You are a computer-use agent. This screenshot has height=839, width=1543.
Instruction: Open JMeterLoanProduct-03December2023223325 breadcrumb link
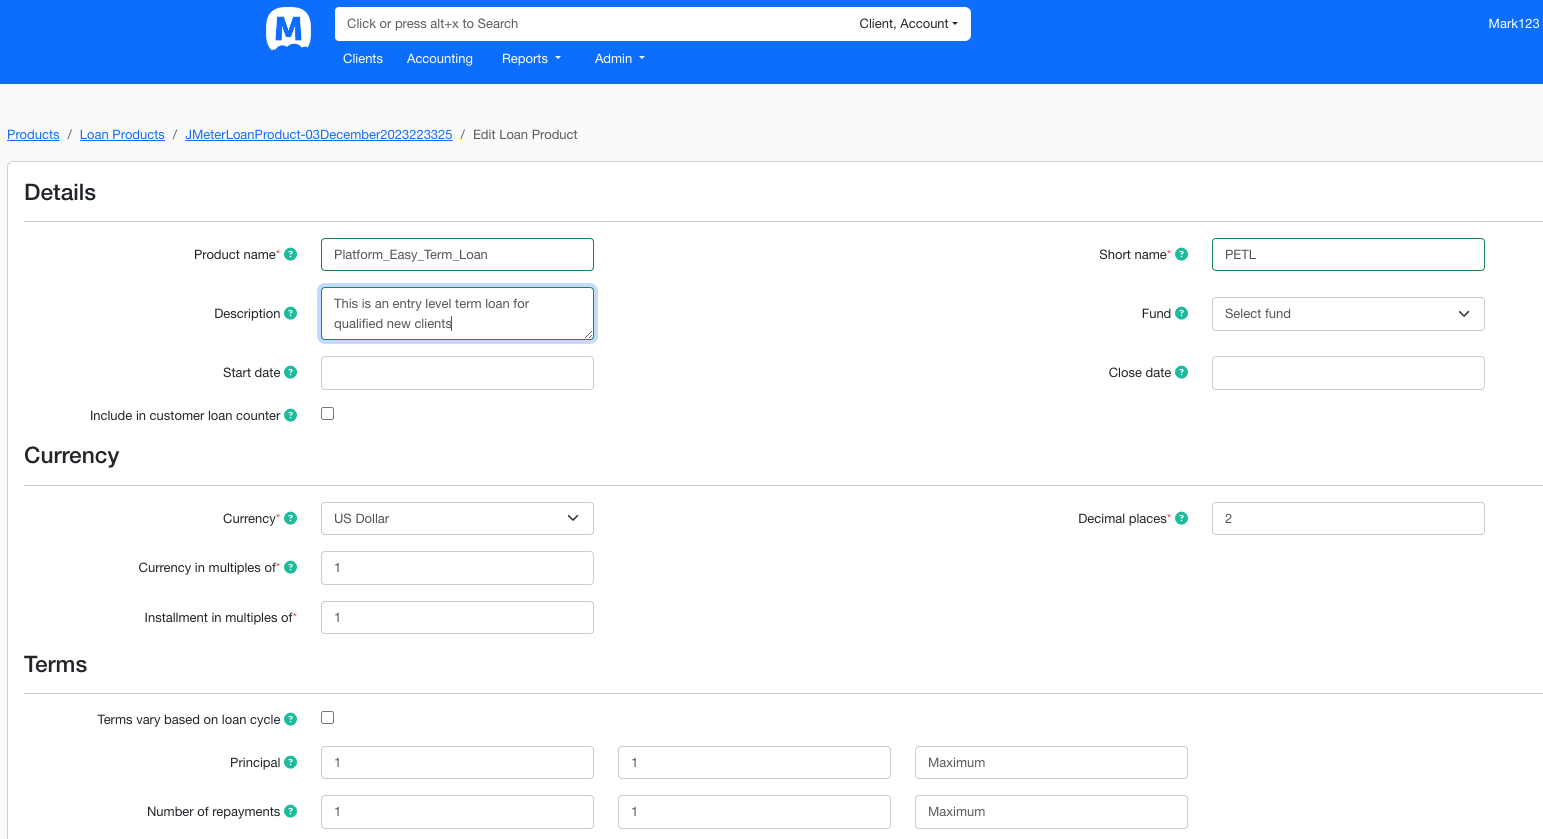click(x=319, y=135)
